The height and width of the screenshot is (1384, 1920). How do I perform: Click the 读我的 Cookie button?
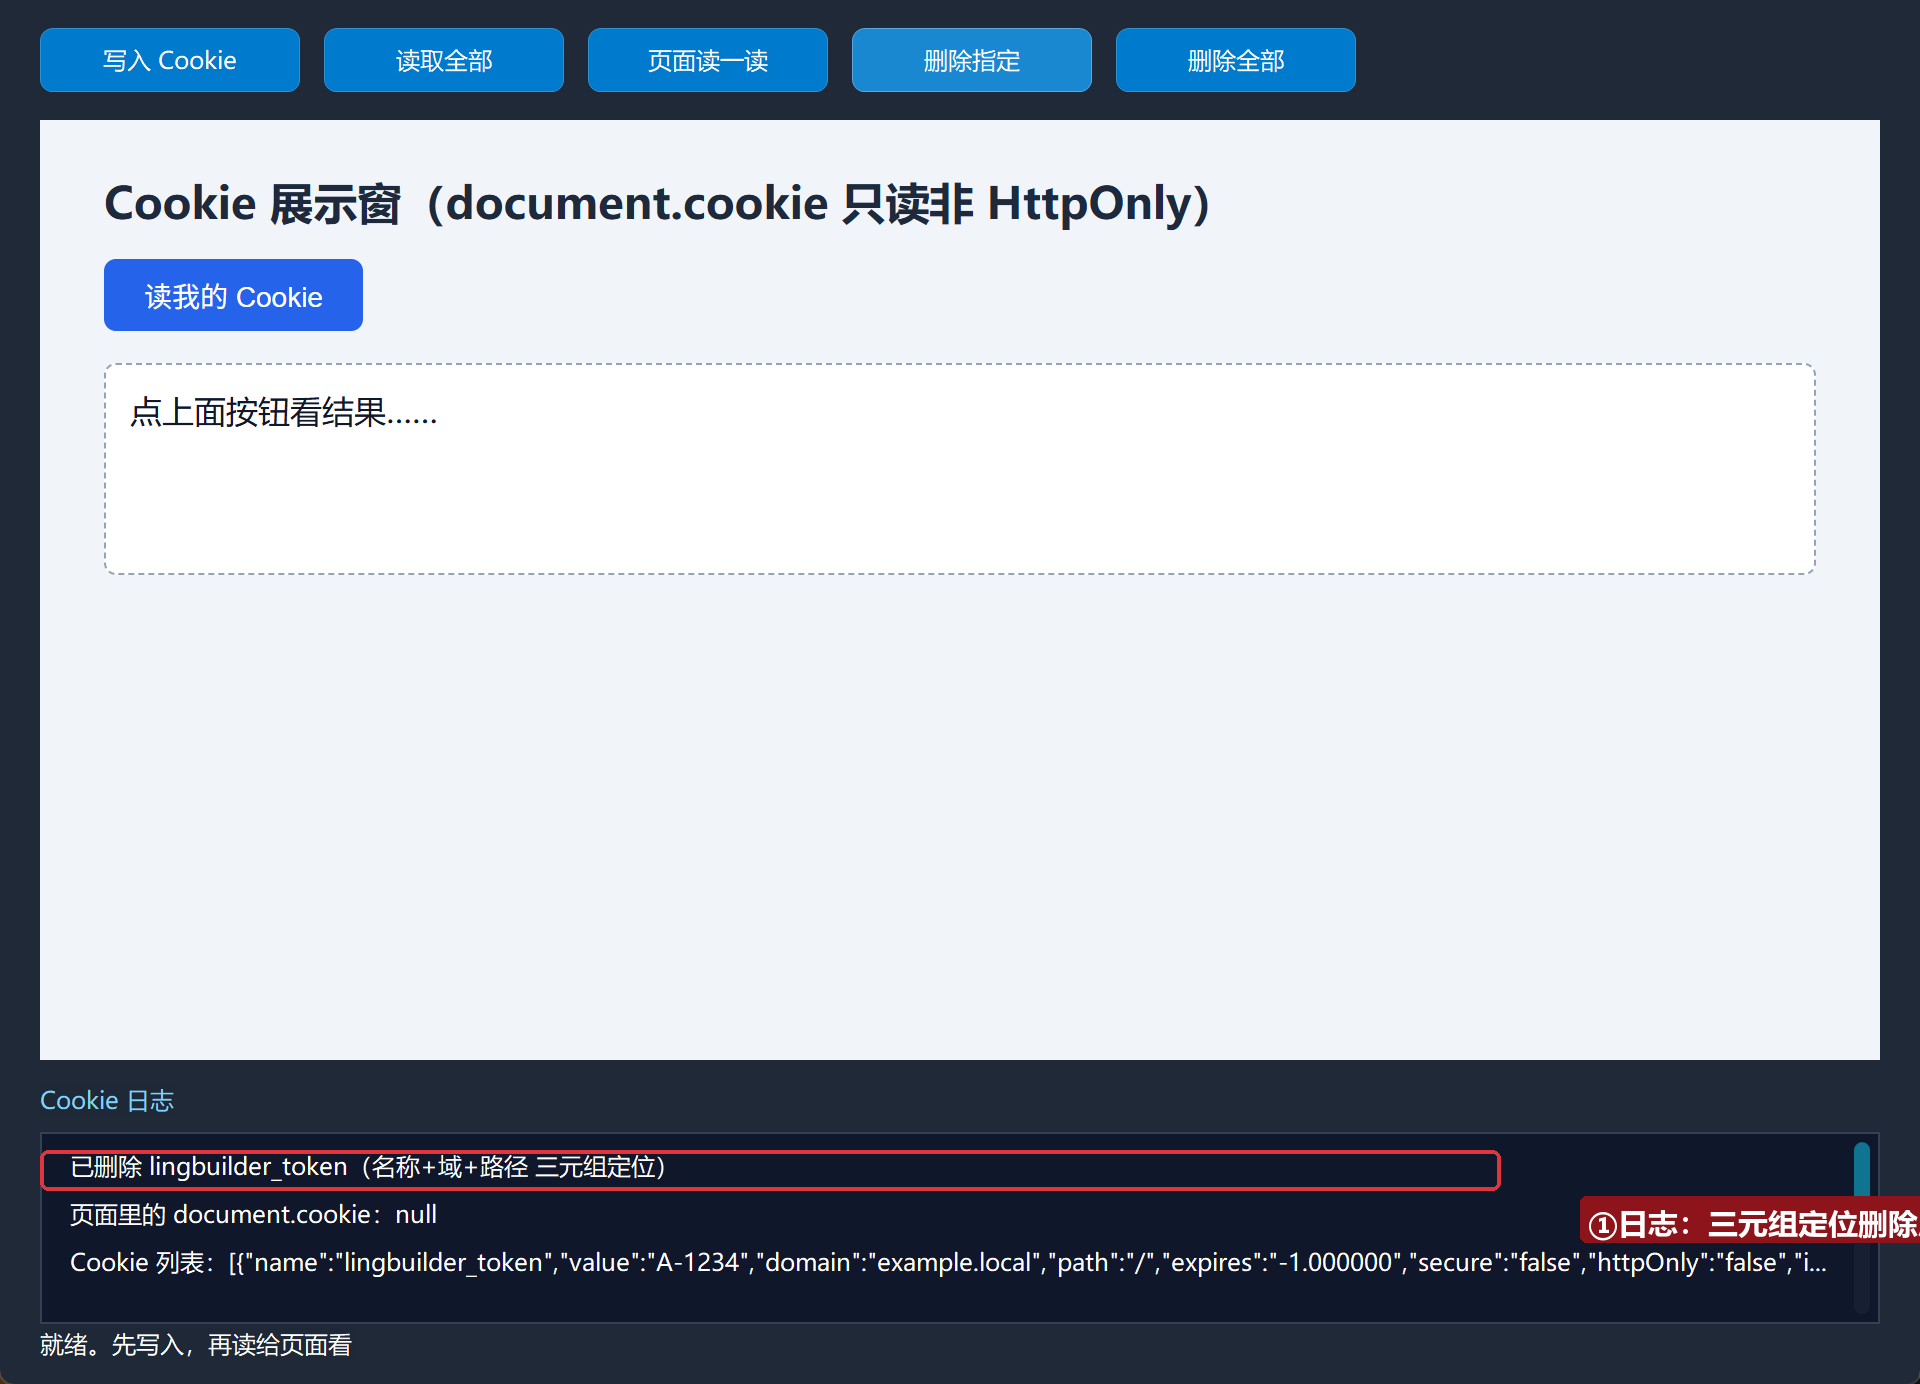[x=233, y=295]
